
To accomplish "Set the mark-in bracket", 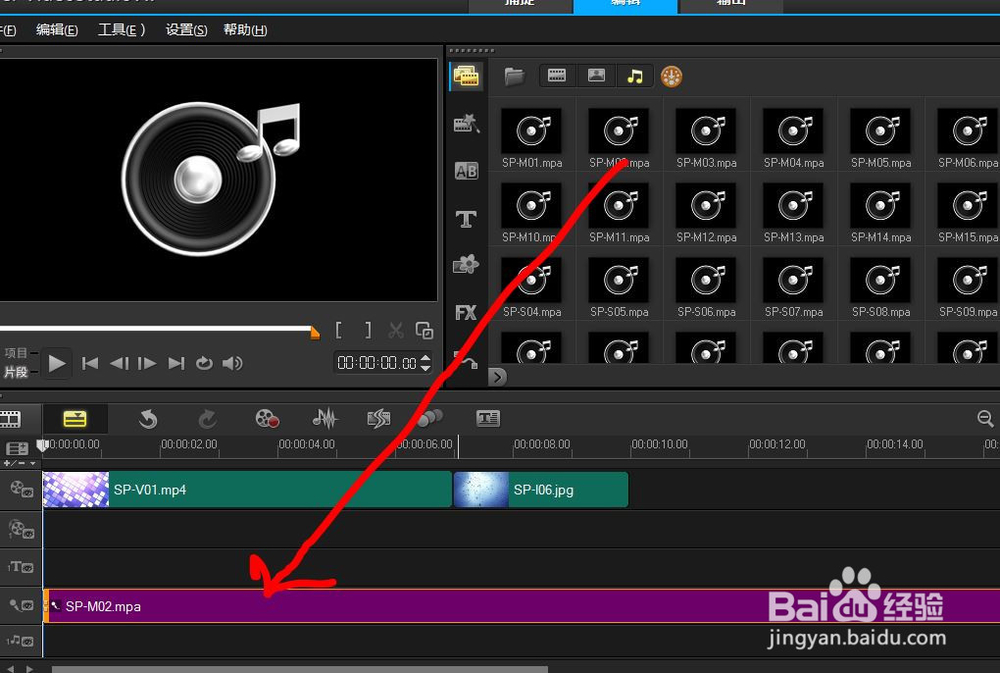I will click(339, 330).
